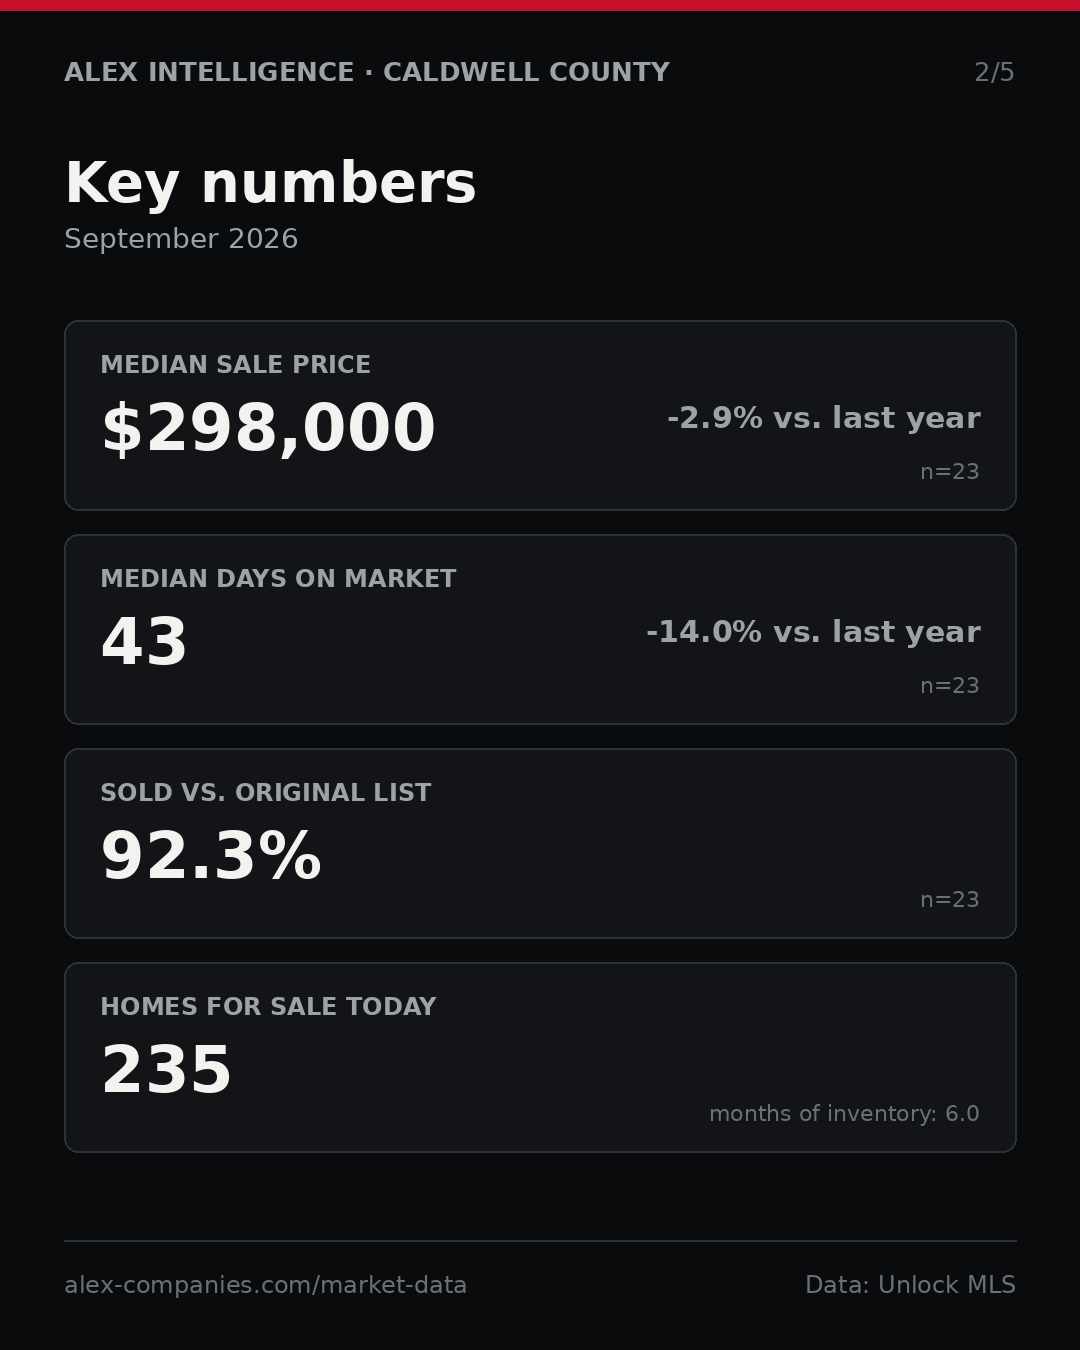Click the Alex Intelligence Caldwell County header
1080x1350 pixels.
[367, 73]
